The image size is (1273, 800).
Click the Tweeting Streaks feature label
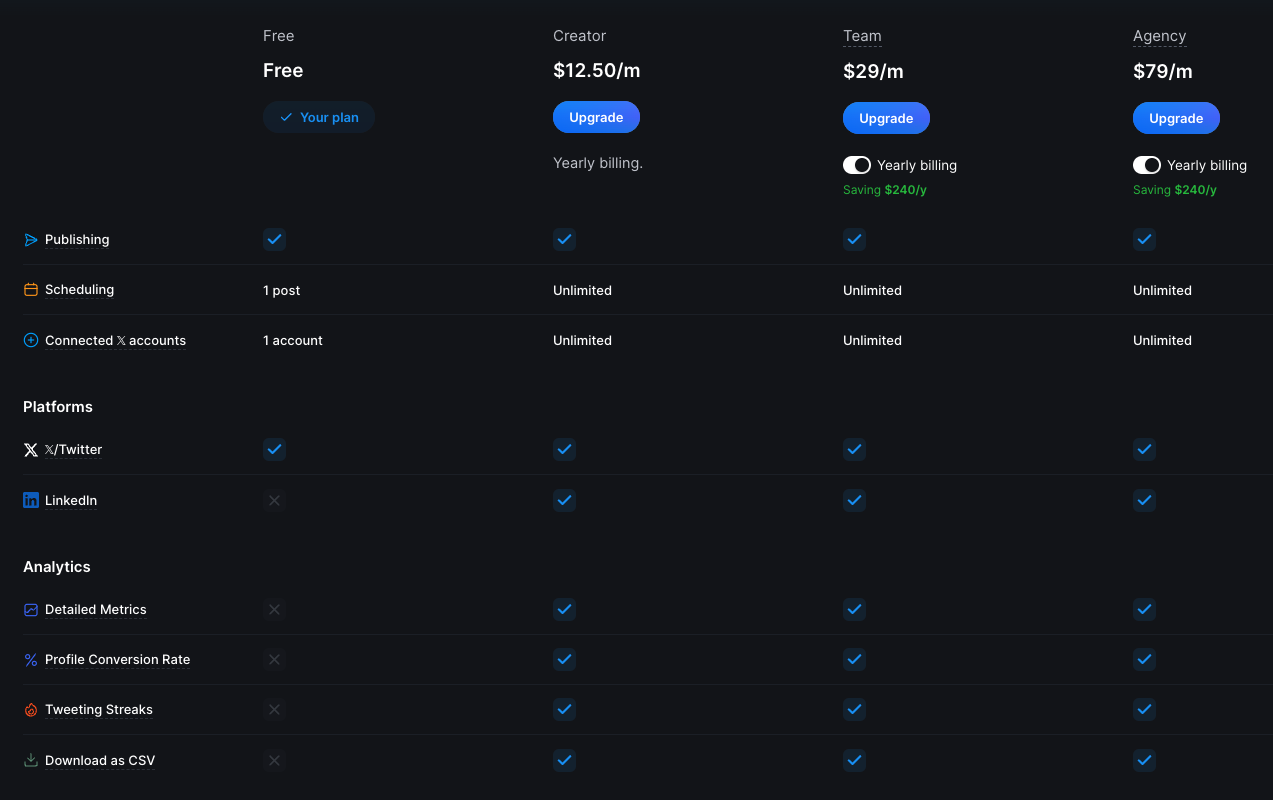[x=99, y=710]
